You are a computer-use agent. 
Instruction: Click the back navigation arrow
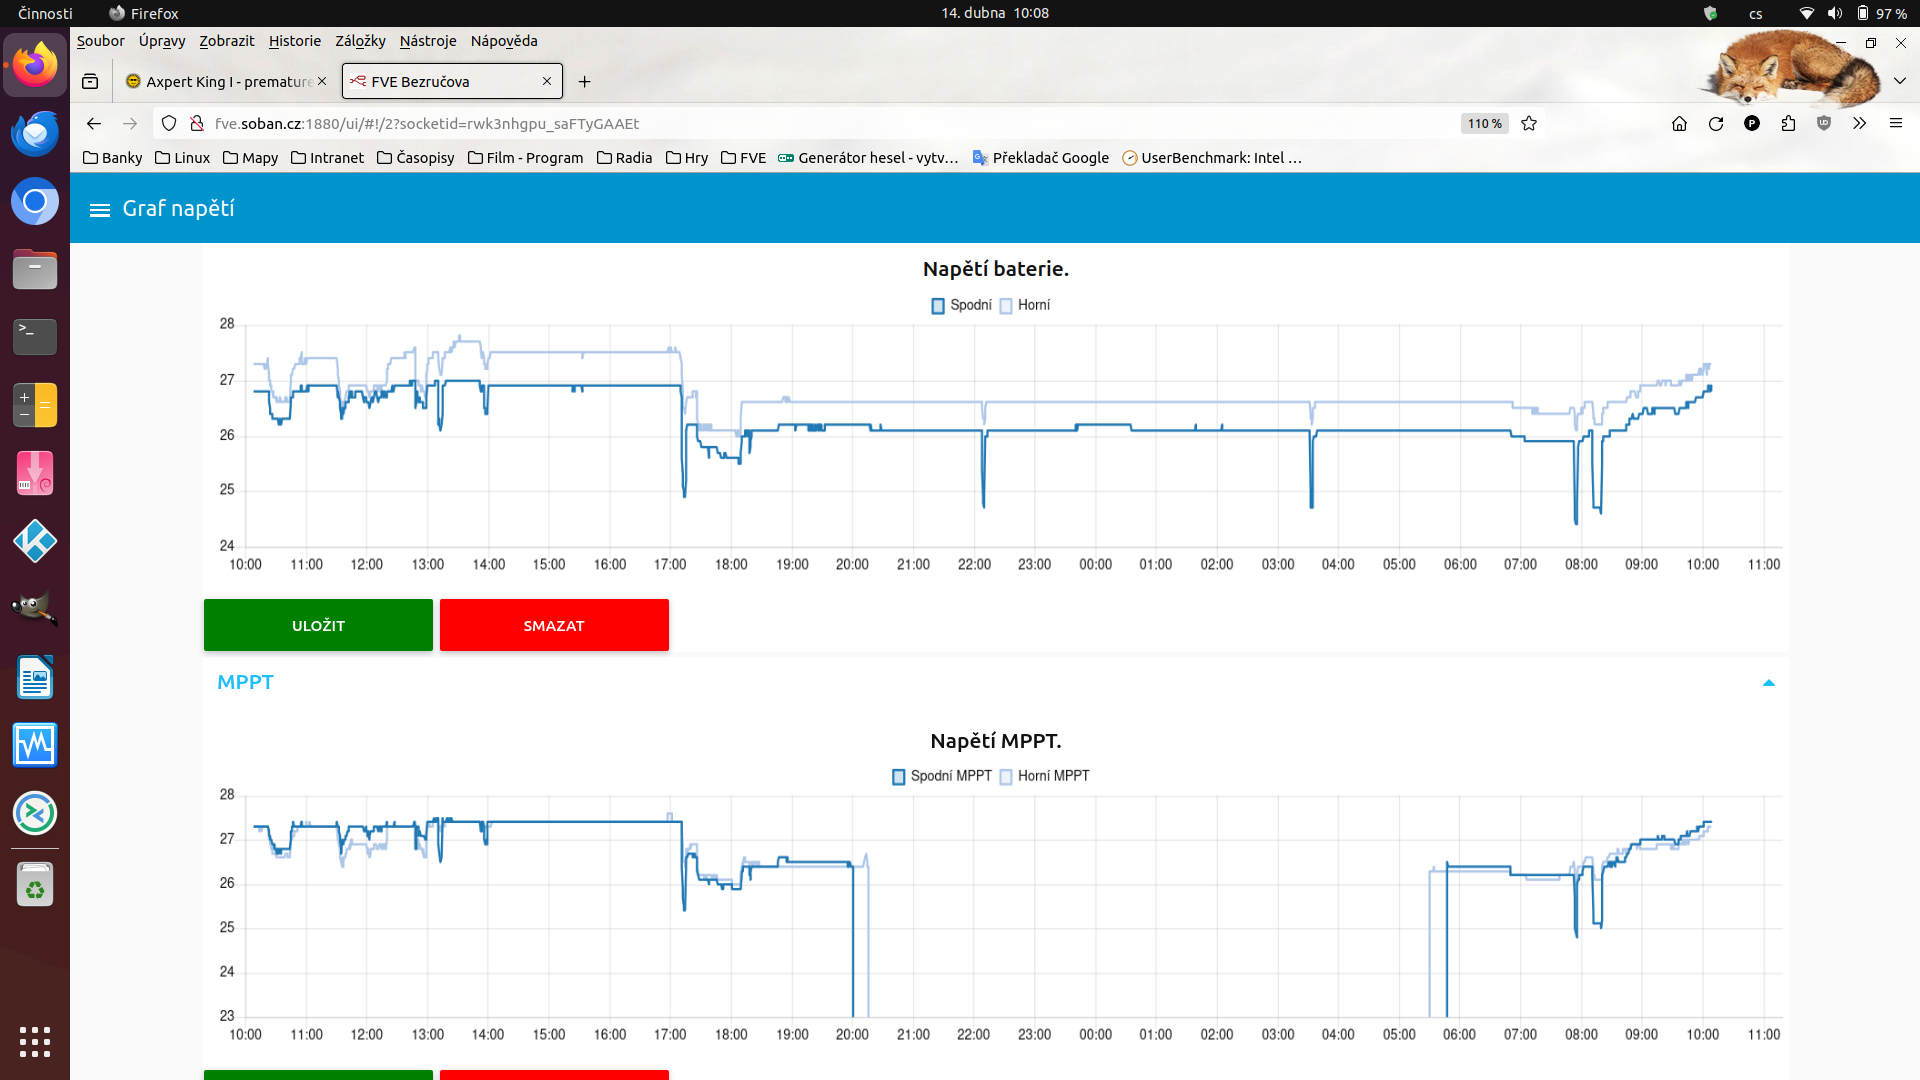click(x=94, y=124)
